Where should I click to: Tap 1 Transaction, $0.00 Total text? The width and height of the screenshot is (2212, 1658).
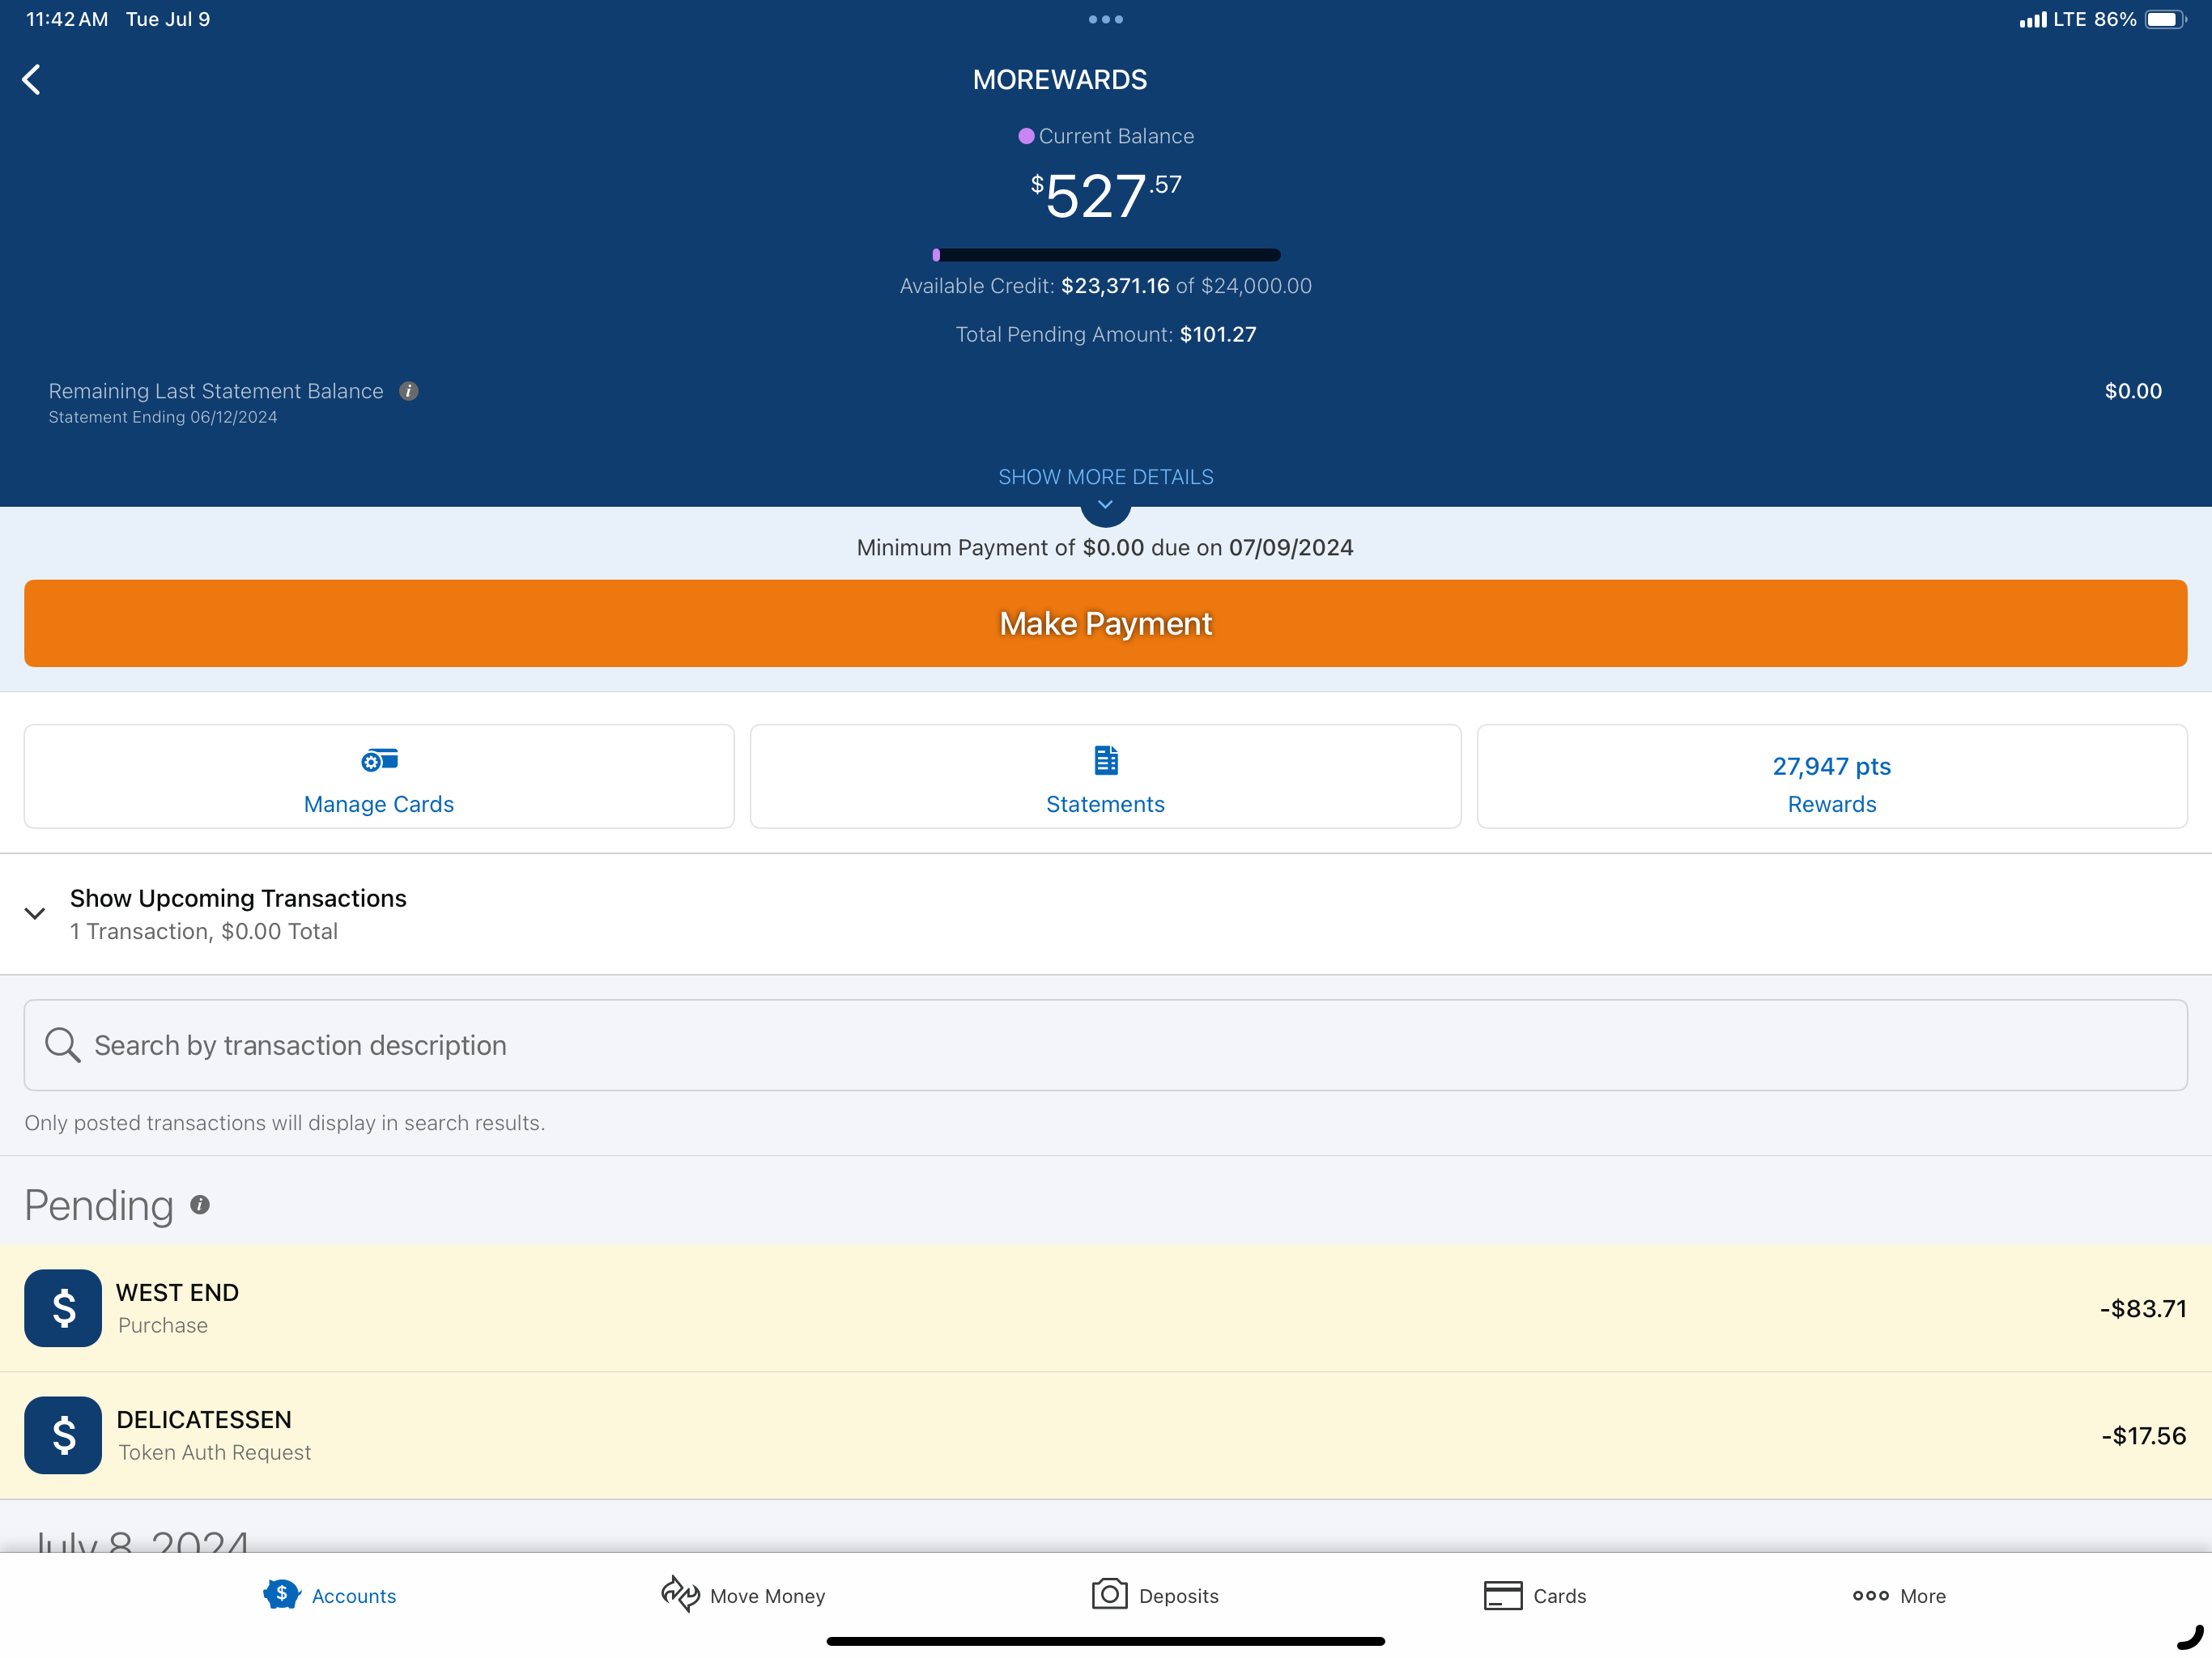coord(204,931)
